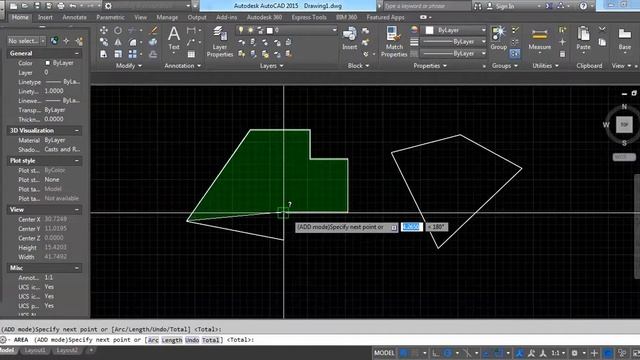Expand the Block panel dropdown
Viewport: 640px width, 360px height.
click(x=358, y=66)
